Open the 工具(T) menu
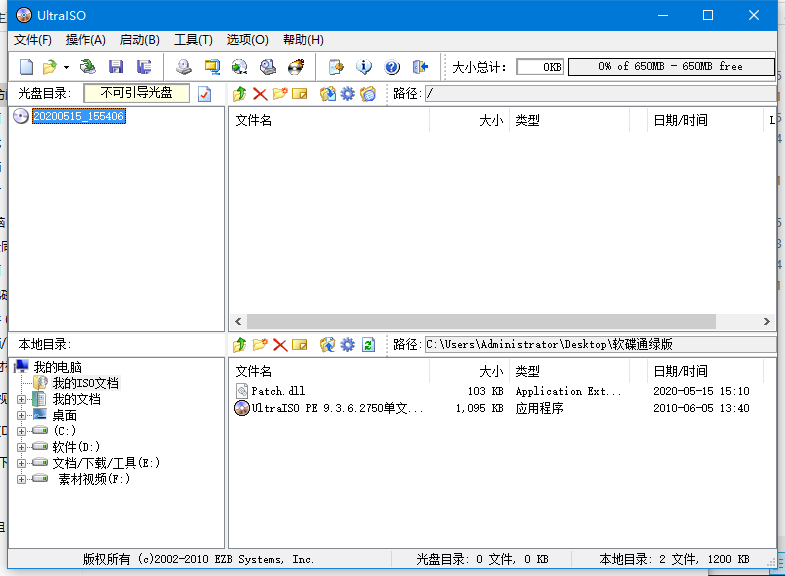This screenshot has height=576, width=785. click(193, 40)
